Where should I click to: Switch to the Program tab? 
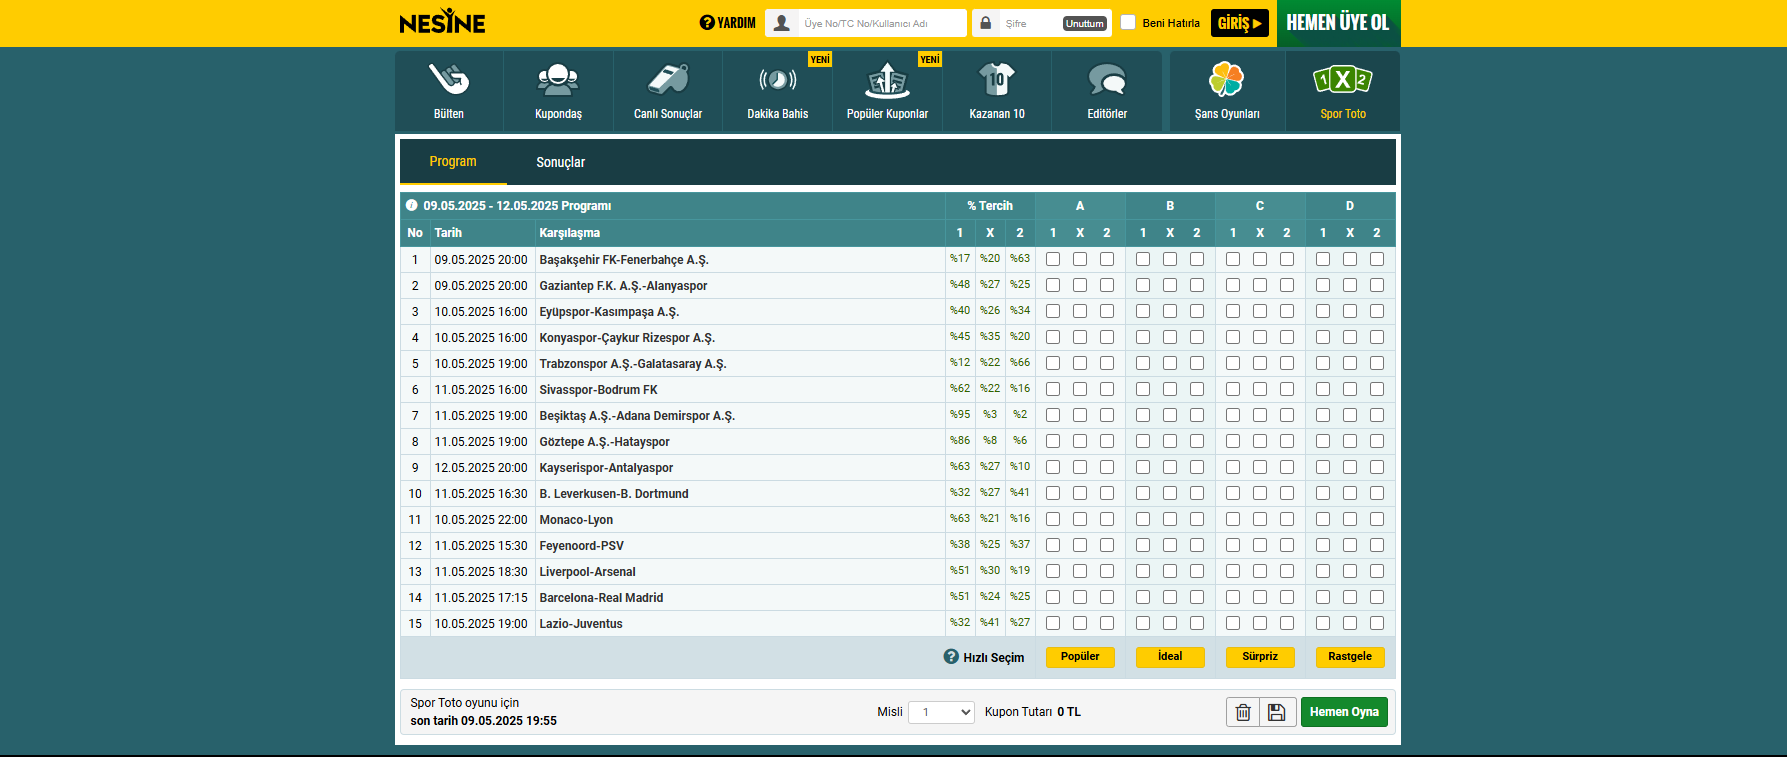click(453, 162)
